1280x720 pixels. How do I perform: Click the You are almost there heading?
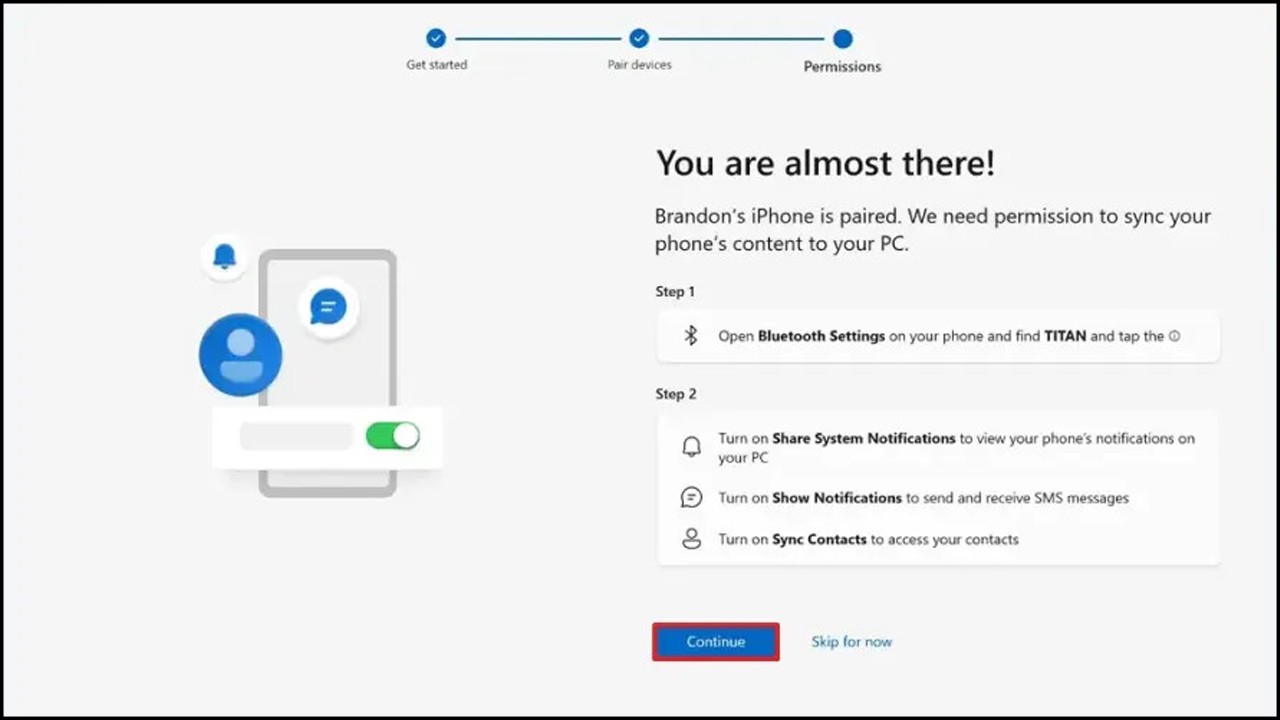pos(824,162)
